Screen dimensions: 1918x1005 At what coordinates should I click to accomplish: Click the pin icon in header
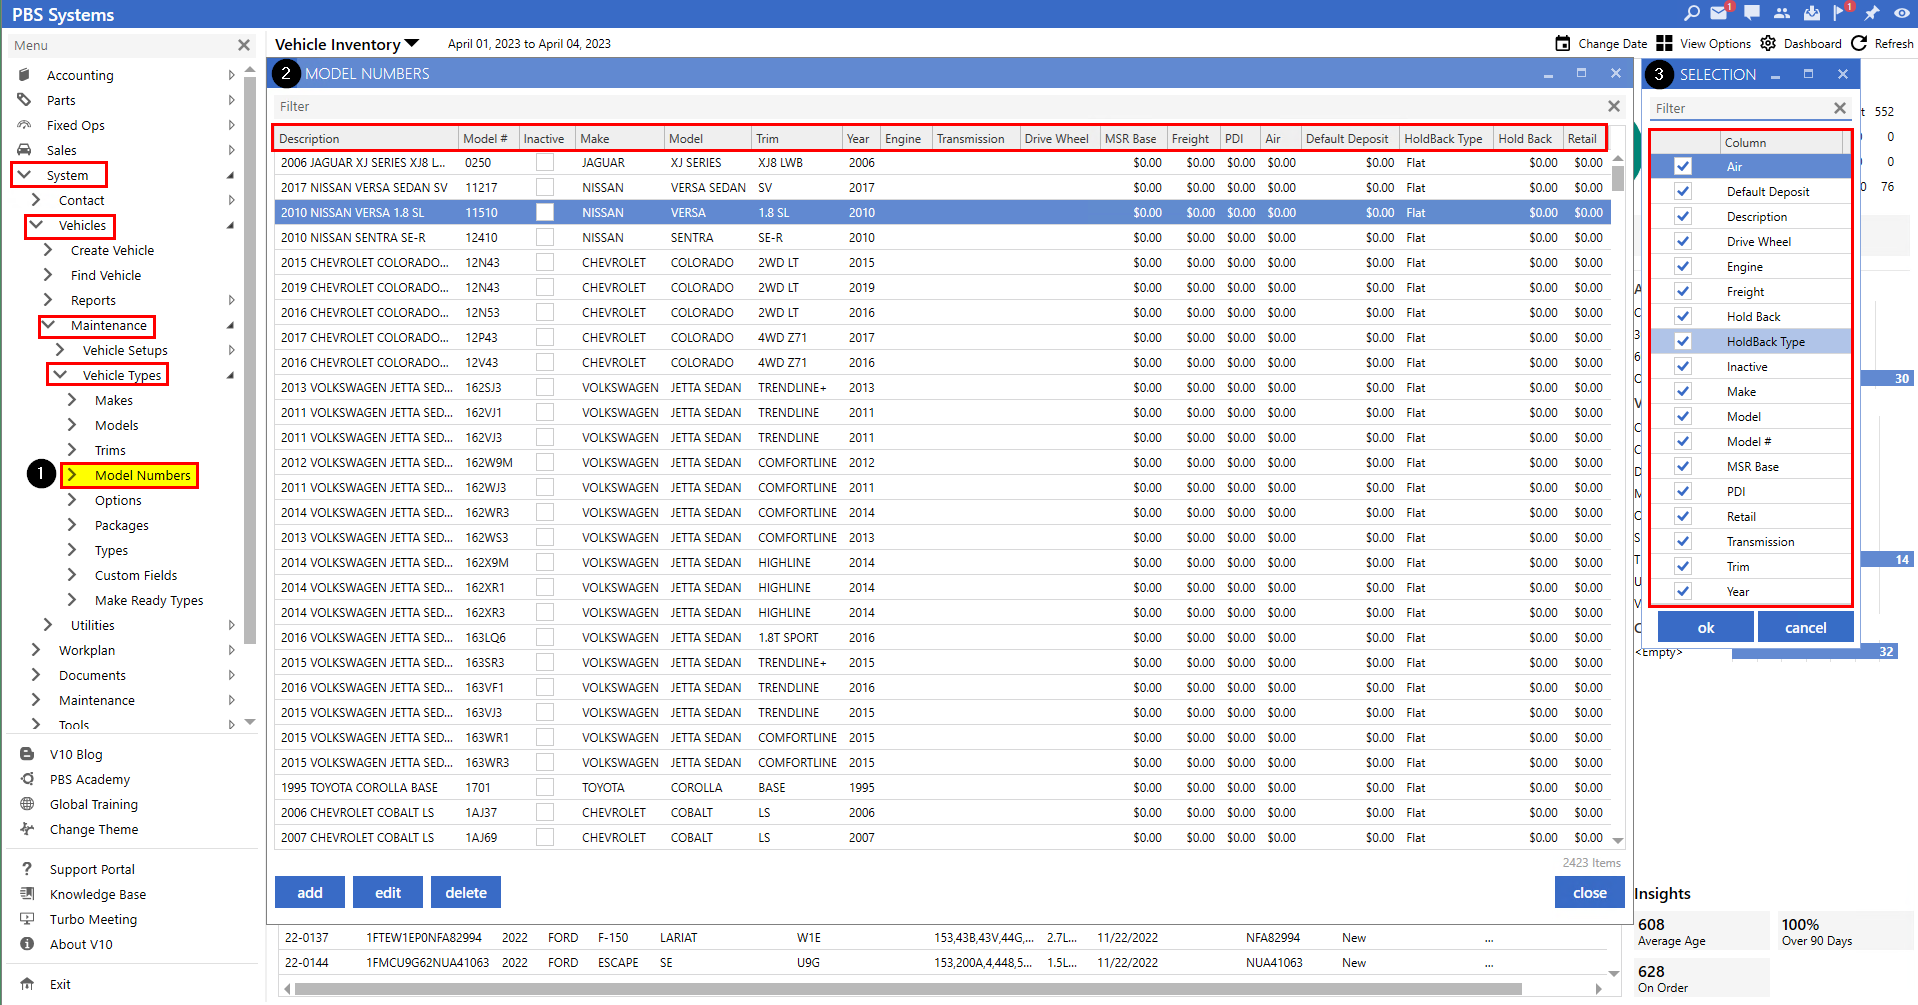click(x=1872, y=13)
